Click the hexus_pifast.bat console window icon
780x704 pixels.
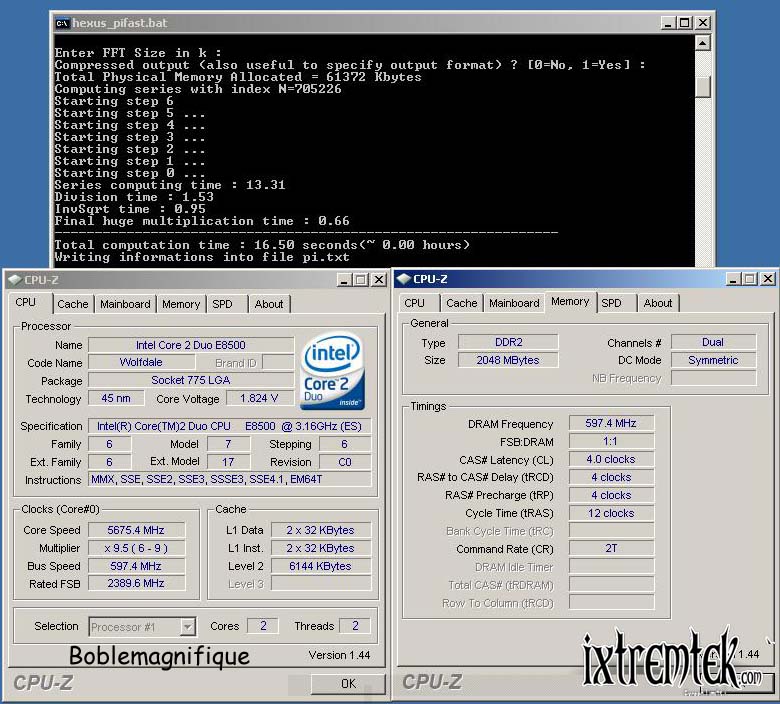[x=62, y=23]
